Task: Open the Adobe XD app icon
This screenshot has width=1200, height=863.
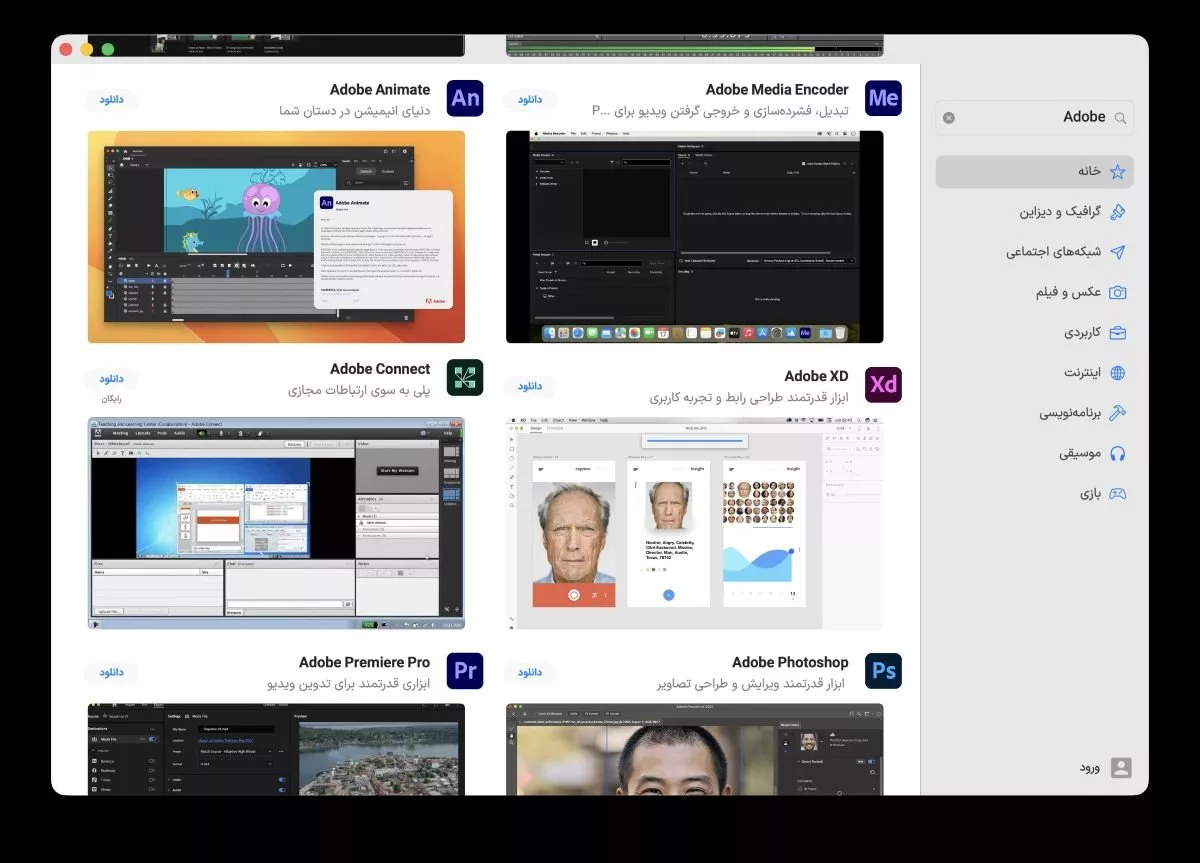Action: 883,385
